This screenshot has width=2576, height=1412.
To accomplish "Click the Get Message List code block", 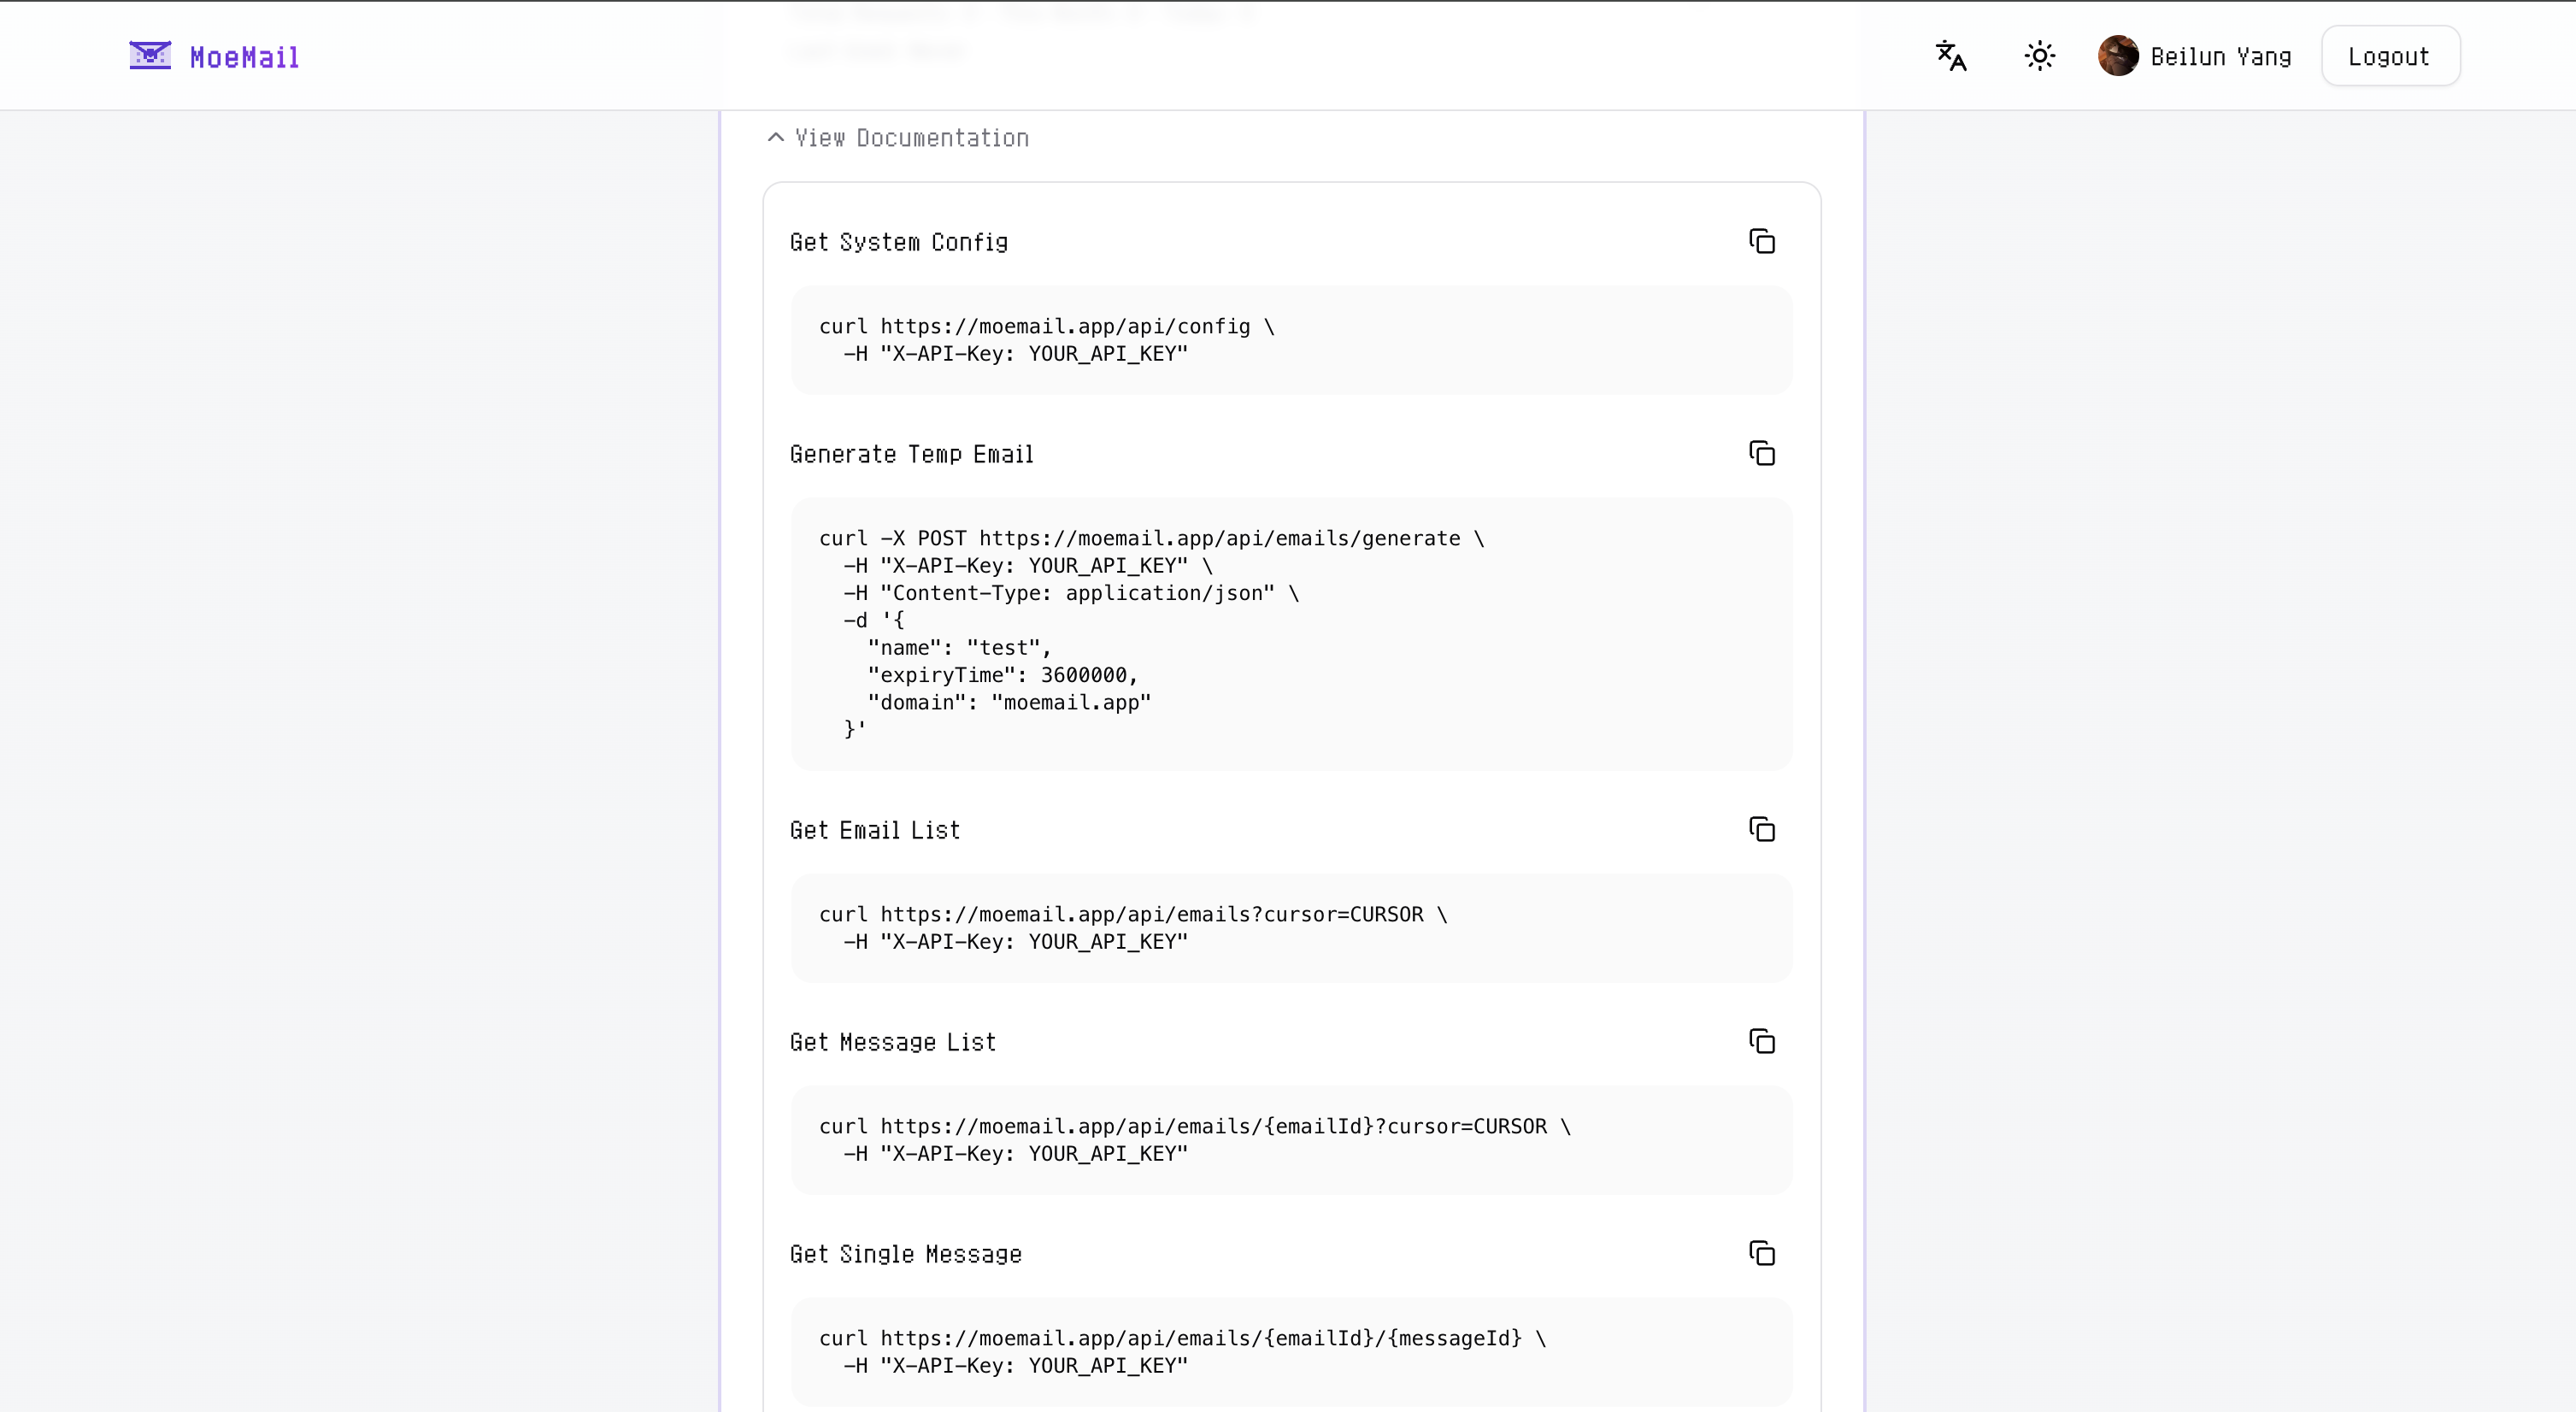I will click(x=1290, y=1140).
